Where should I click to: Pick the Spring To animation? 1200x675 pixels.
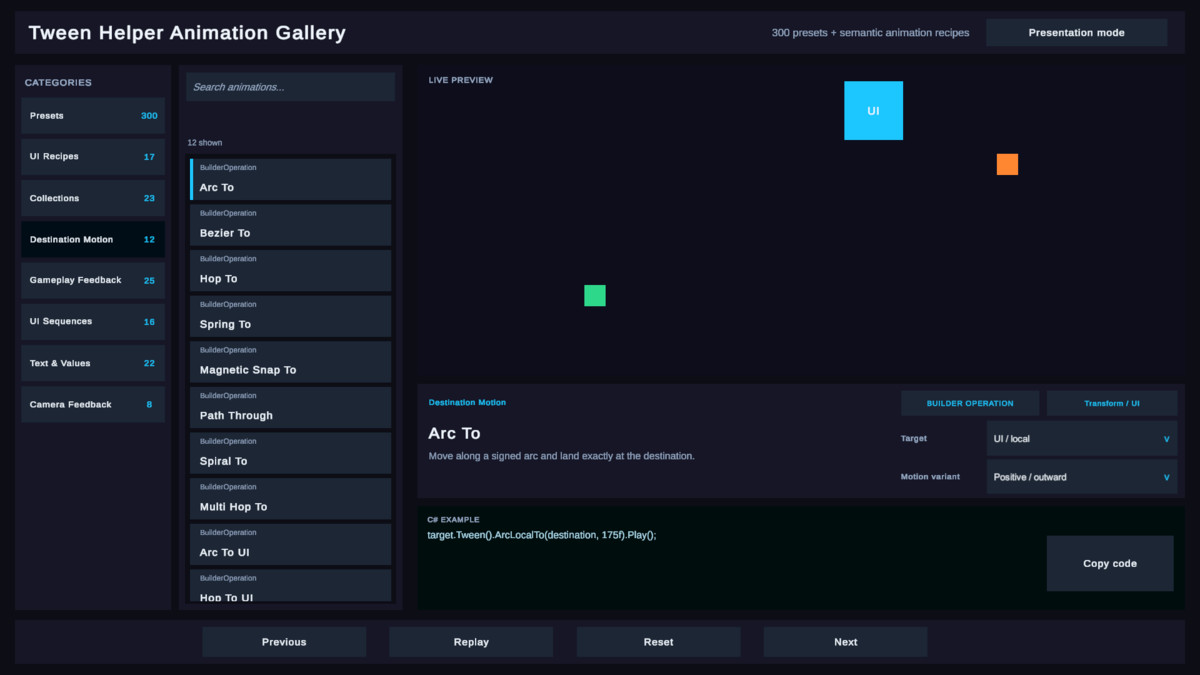tap(290, 316)
